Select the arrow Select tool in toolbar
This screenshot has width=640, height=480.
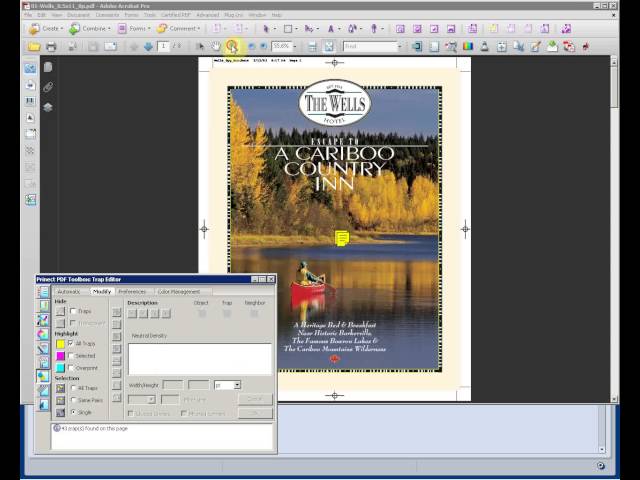tap(200, 46)
